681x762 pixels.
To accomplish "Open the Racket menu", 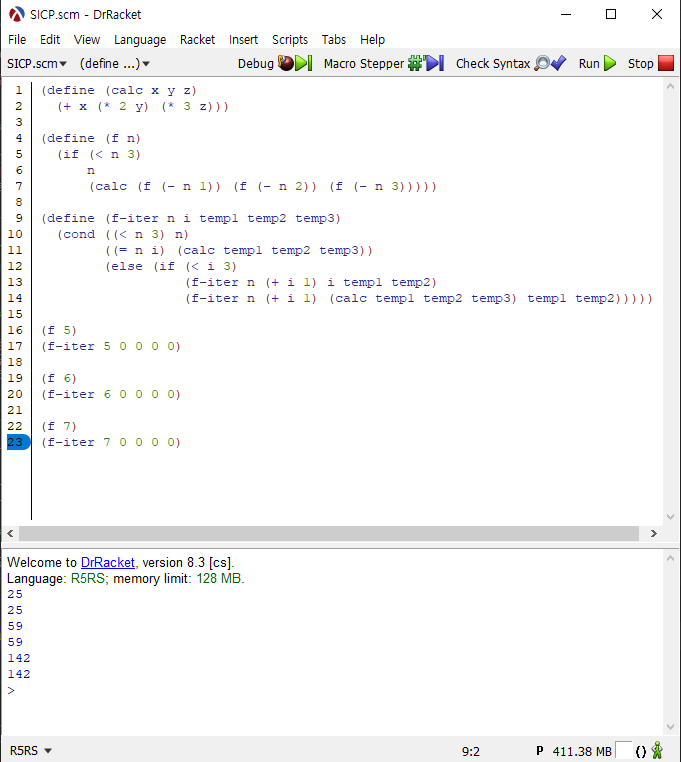I will click(197, 39).
